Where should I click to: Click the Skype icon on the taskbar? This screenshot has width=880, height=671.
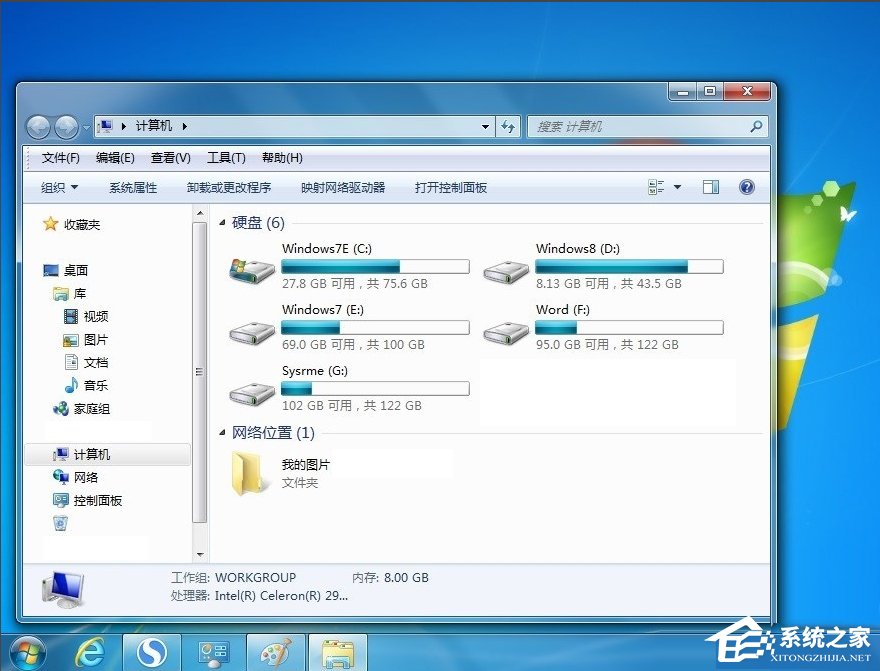[x=152, y=651]
